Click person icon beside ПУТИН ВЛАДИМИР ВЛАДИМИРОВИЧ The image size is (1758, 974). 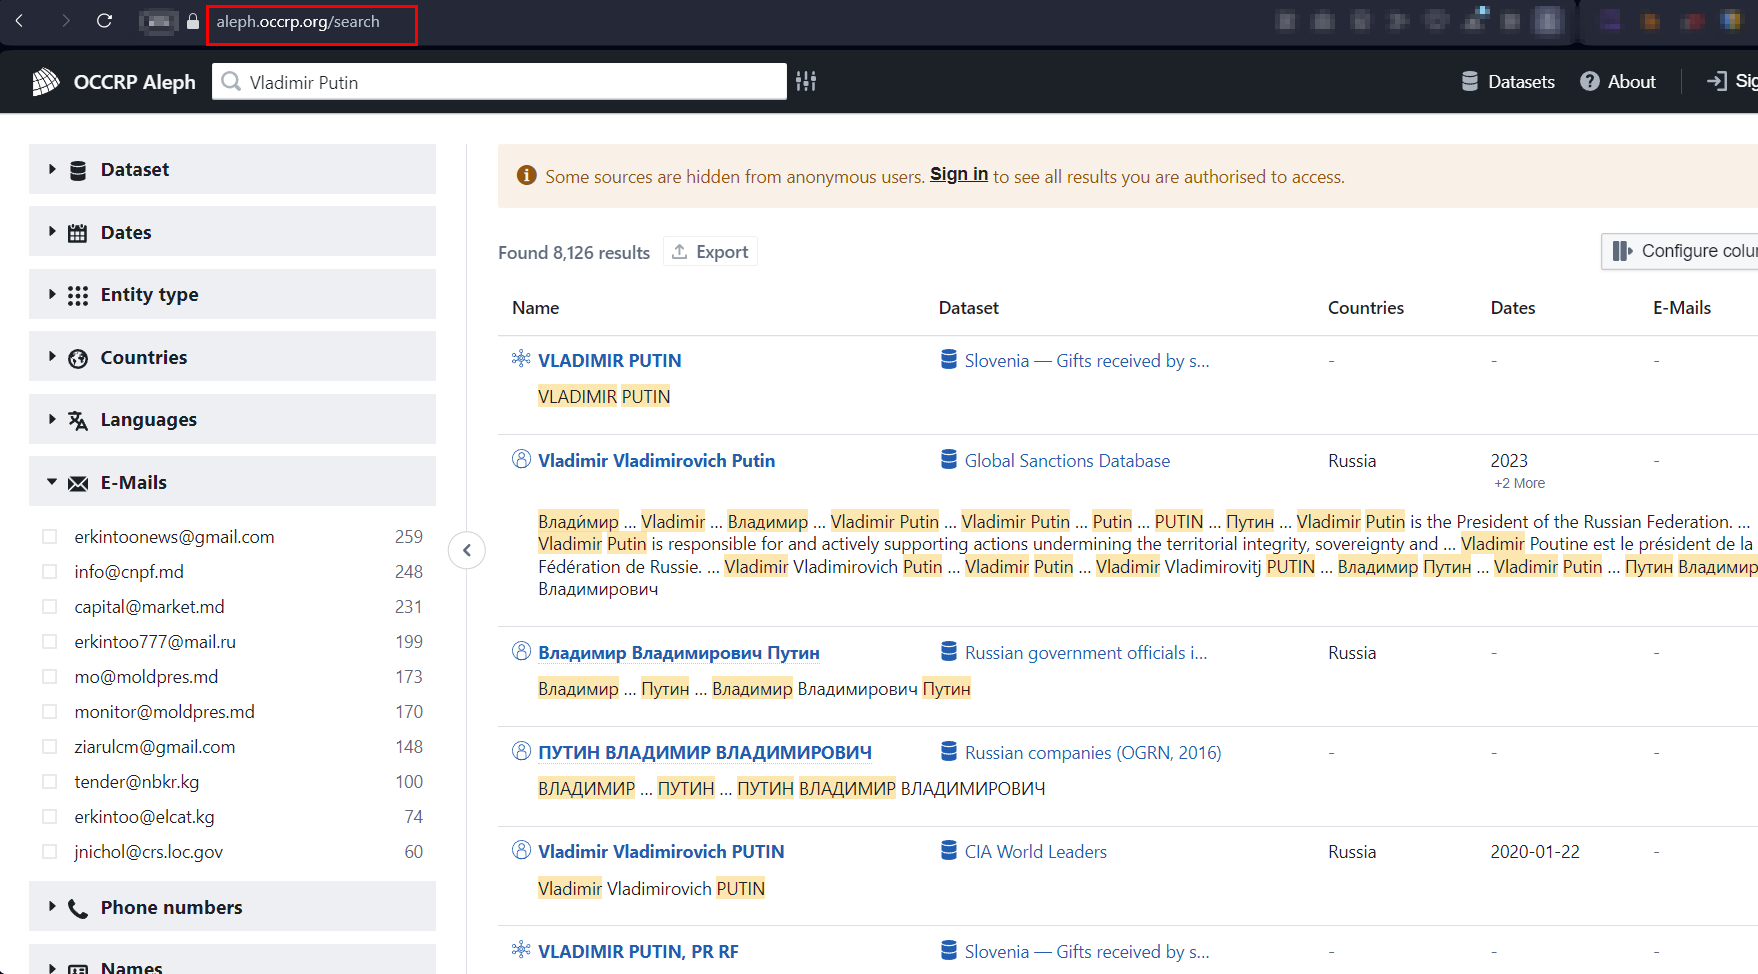coord(521,751)
